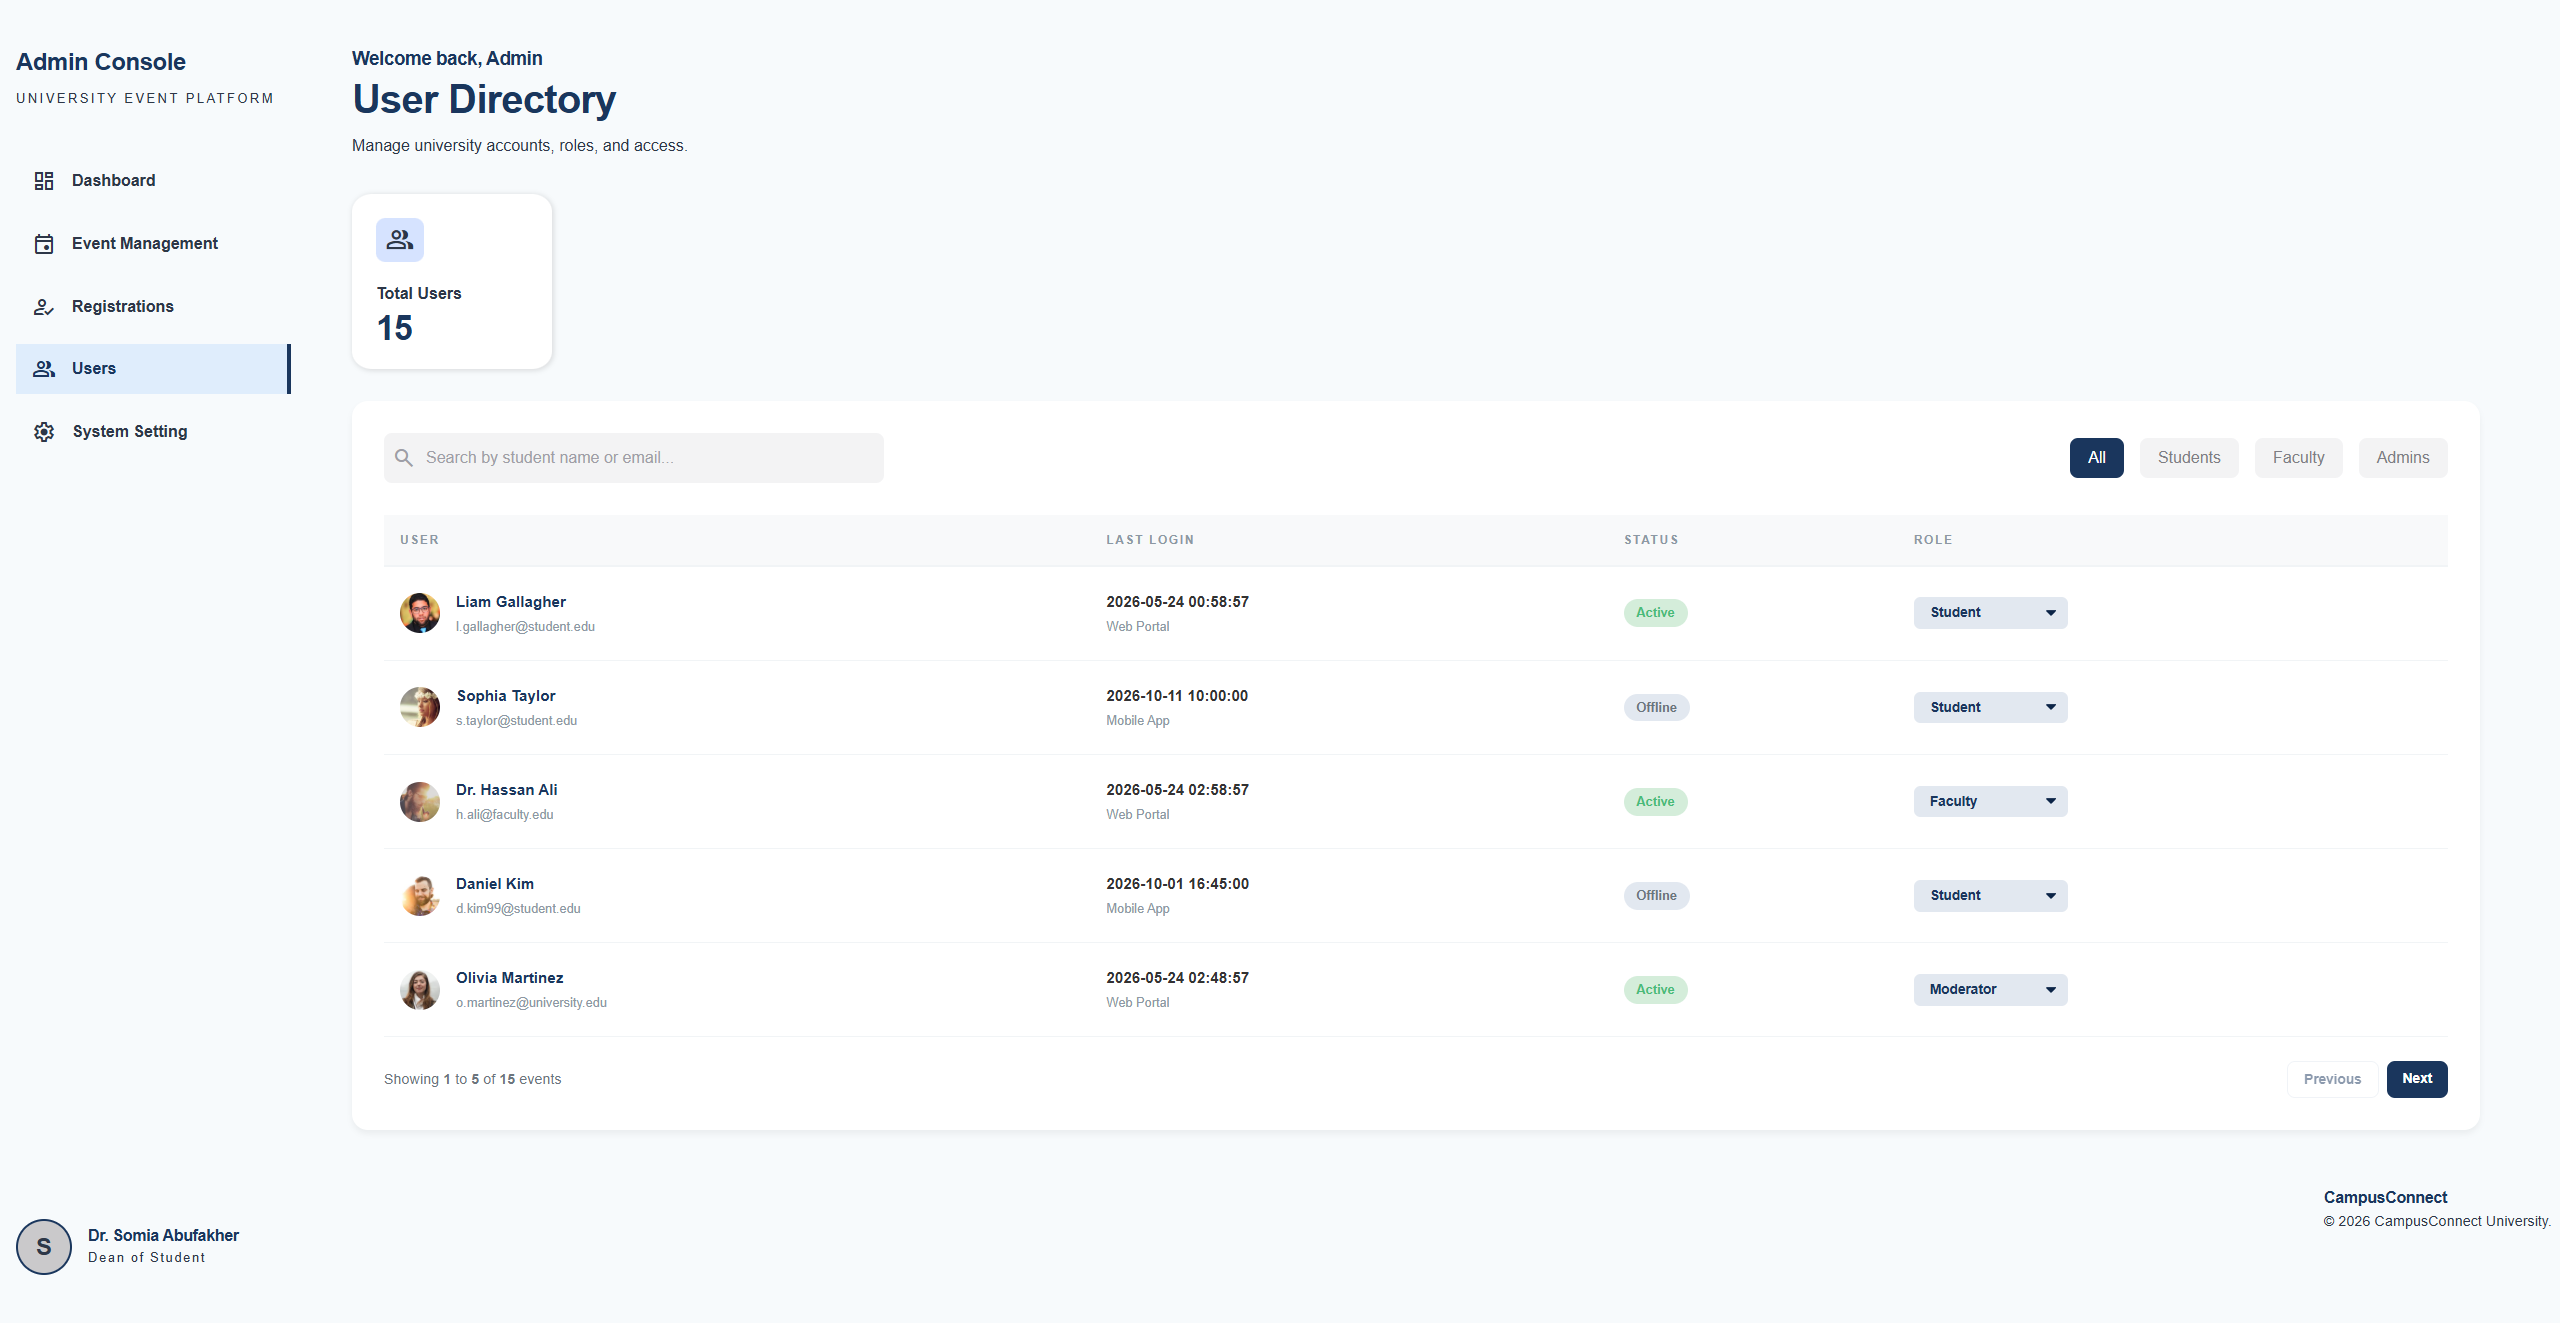Click Olivia Martinez's avatar
The height and width of the screenshot is (1323, 2560).
[420, 990]
